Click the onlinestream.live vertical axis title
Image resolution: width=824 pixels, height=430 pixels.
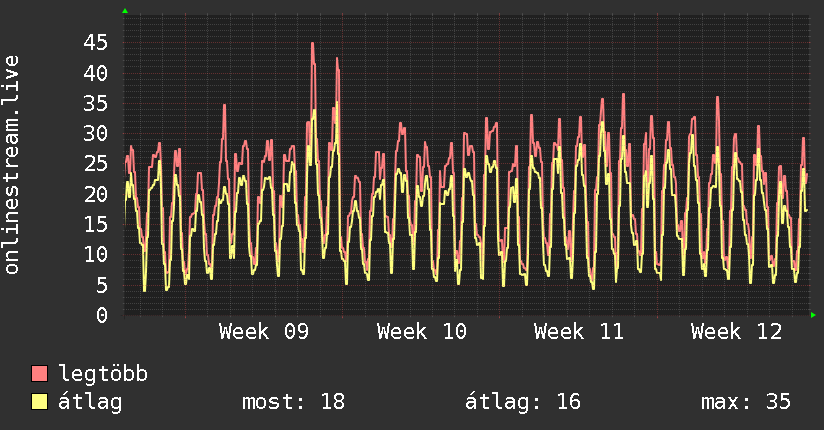coord(11,165)
